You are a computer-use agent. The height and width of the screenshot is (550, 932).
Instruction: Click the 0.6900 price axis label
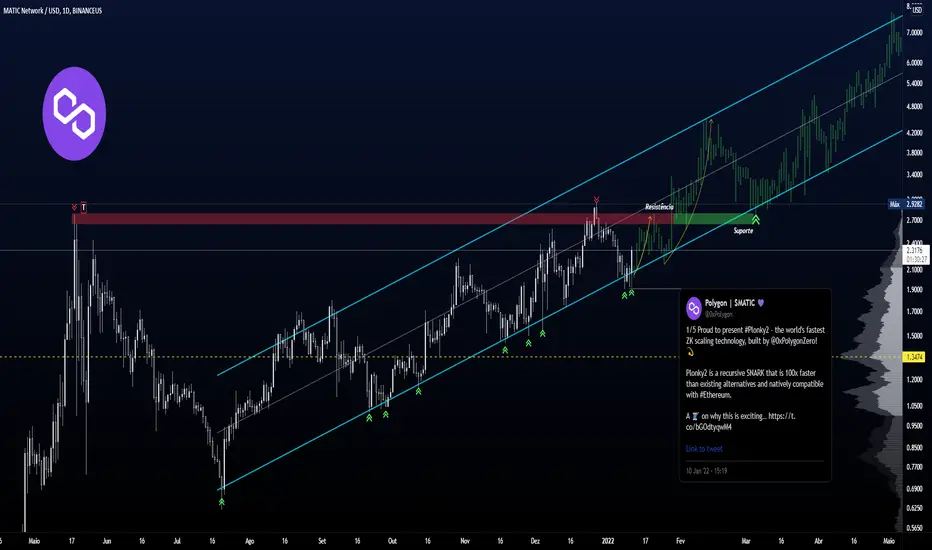coord(914,489)
